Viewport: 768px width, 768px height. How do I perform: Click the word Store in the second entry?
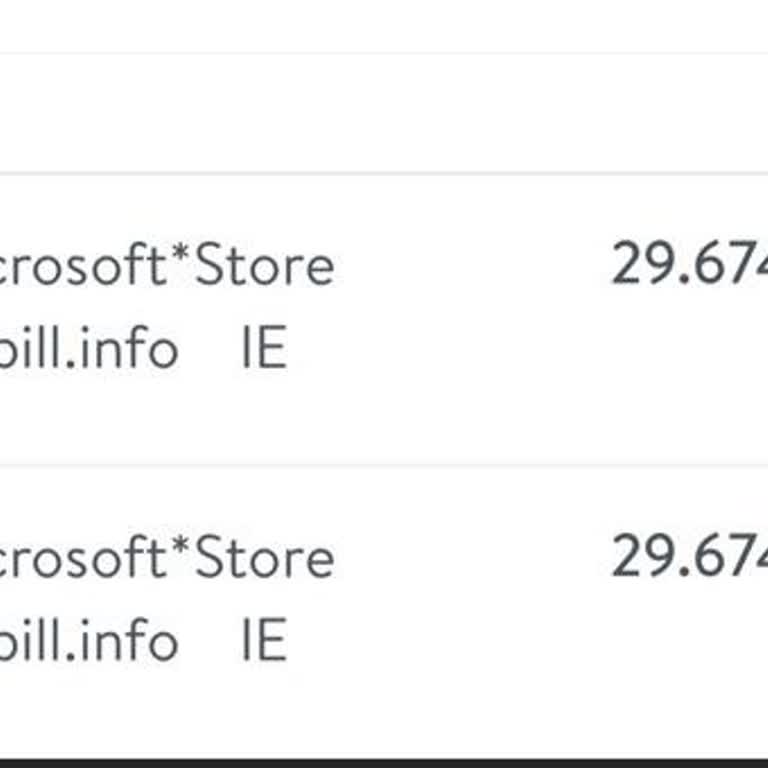265,559
